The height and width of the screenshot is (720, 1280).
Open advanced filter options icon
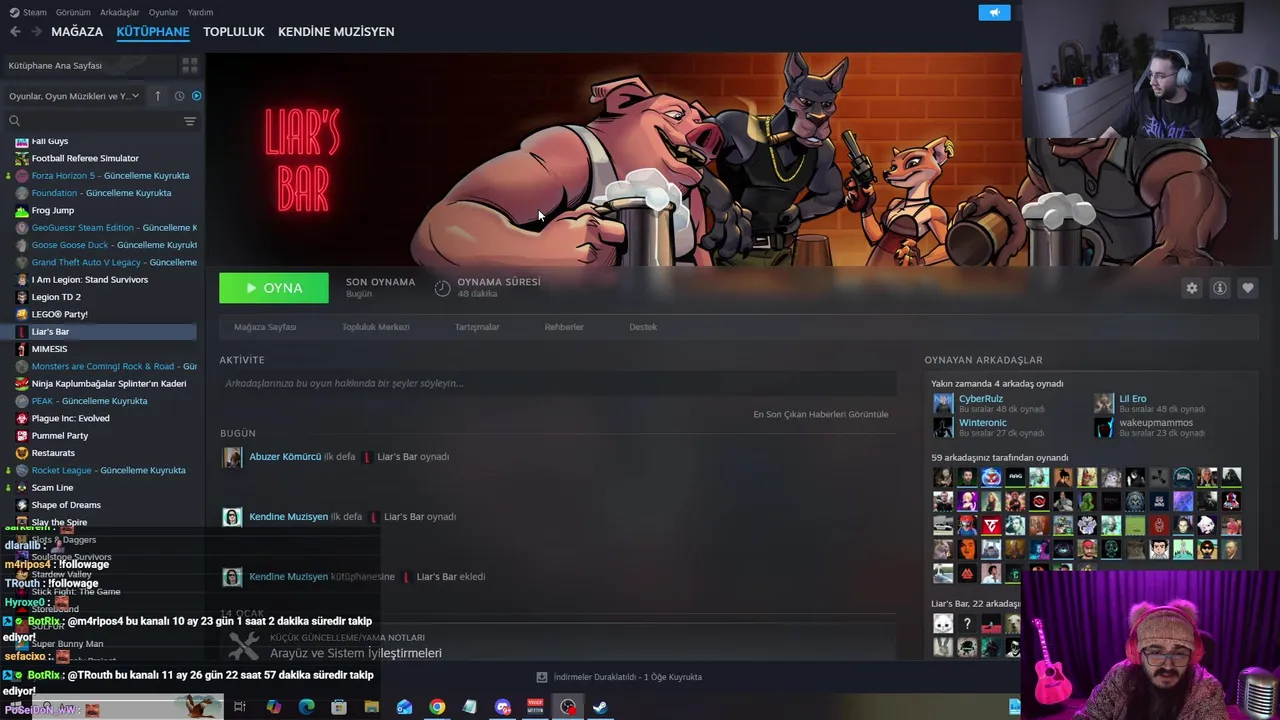190,121
